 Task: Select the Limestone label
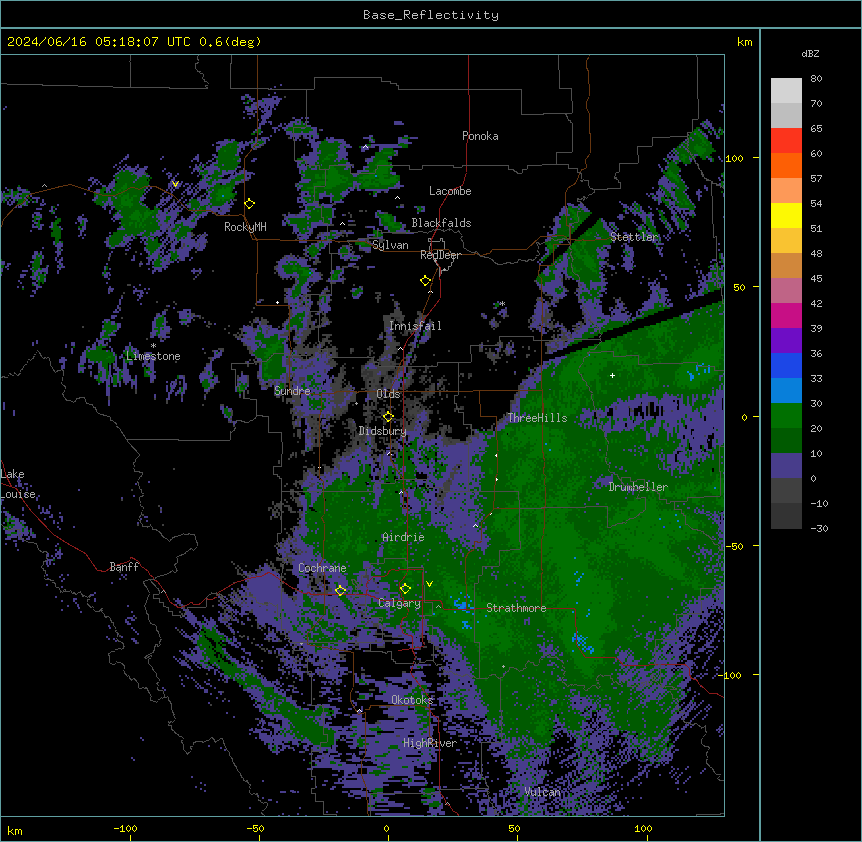153,356
